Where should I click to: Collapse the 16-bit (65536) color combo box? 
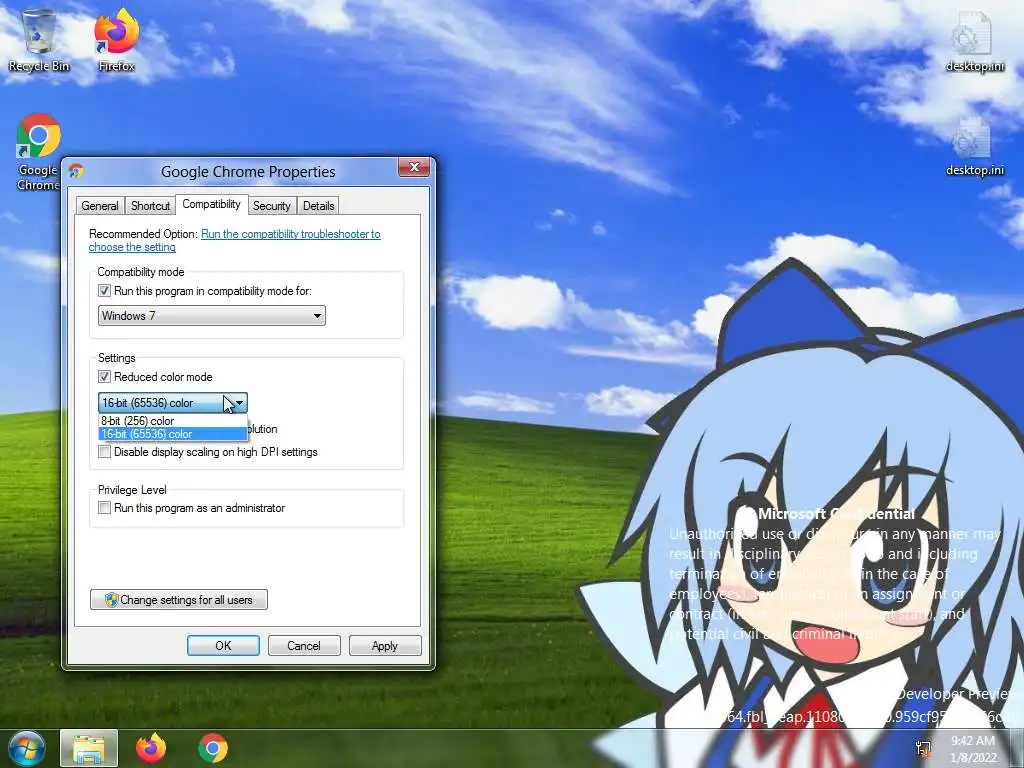click(172, 403)
